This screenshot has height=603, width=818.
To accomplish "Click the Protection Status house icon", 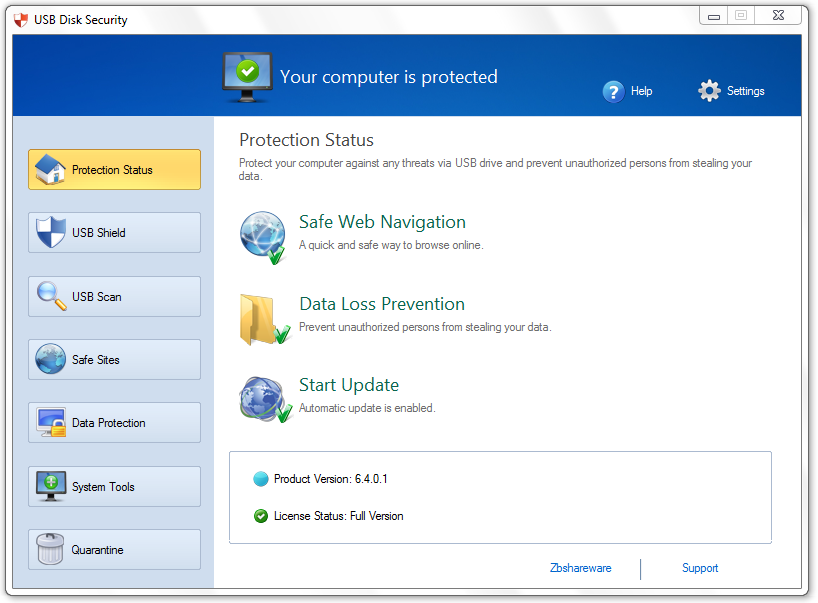I will [50, 169].
